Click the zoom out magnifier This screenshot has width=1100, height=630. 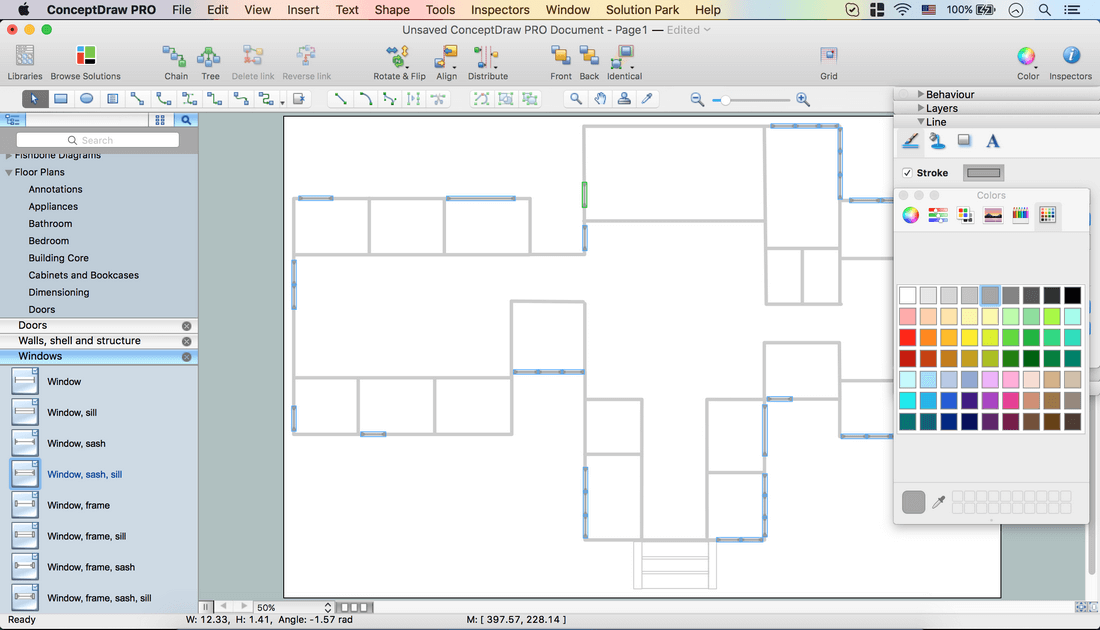[x=697, y=100]
